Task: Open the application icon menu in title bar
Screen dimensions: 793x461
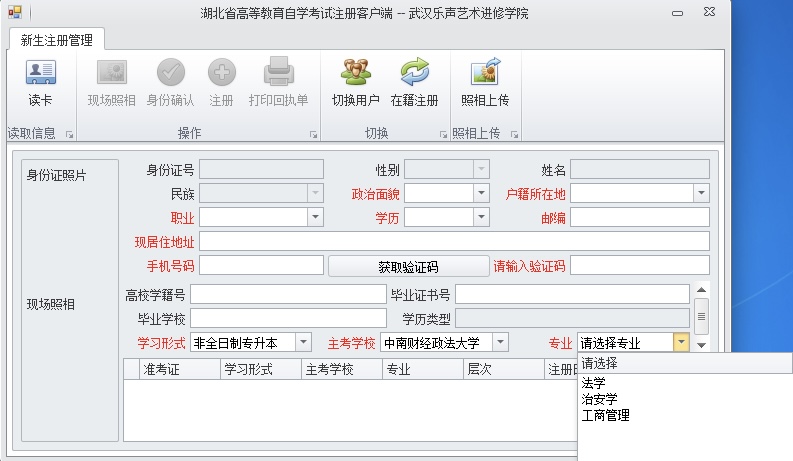Action: point(15,12)
